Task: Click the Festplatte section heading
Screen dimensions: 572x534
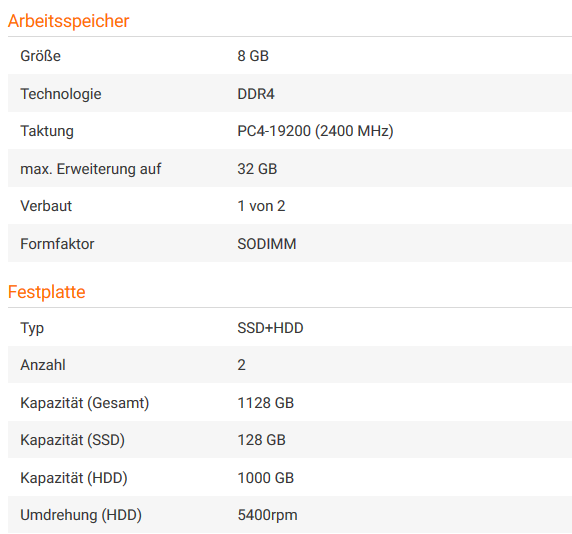Action: click(47, 292)
